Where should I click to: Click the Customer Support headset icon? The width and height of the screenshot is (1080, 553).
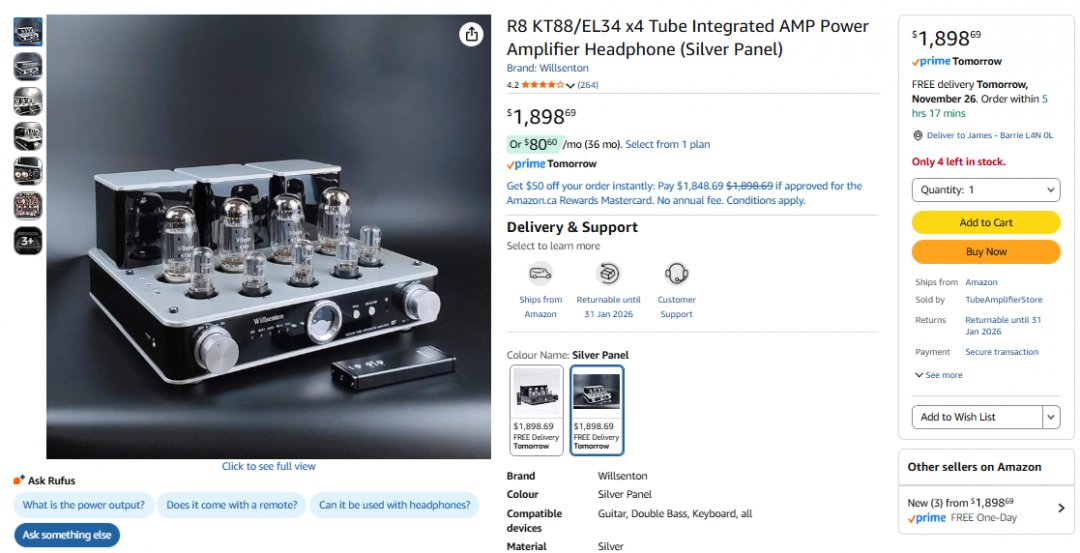[x=677, y=273]
